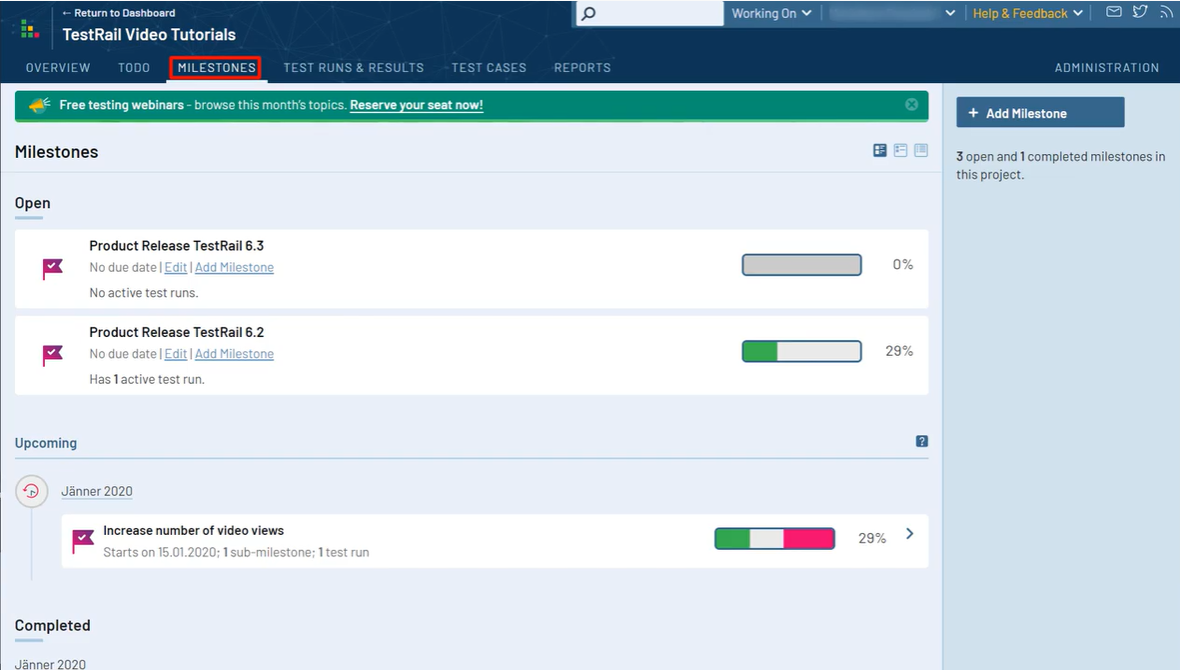Screen dimensions: 1180x670
Task: Select the Milestones tab
Action: pyautogui.click(x=216, y=68)
